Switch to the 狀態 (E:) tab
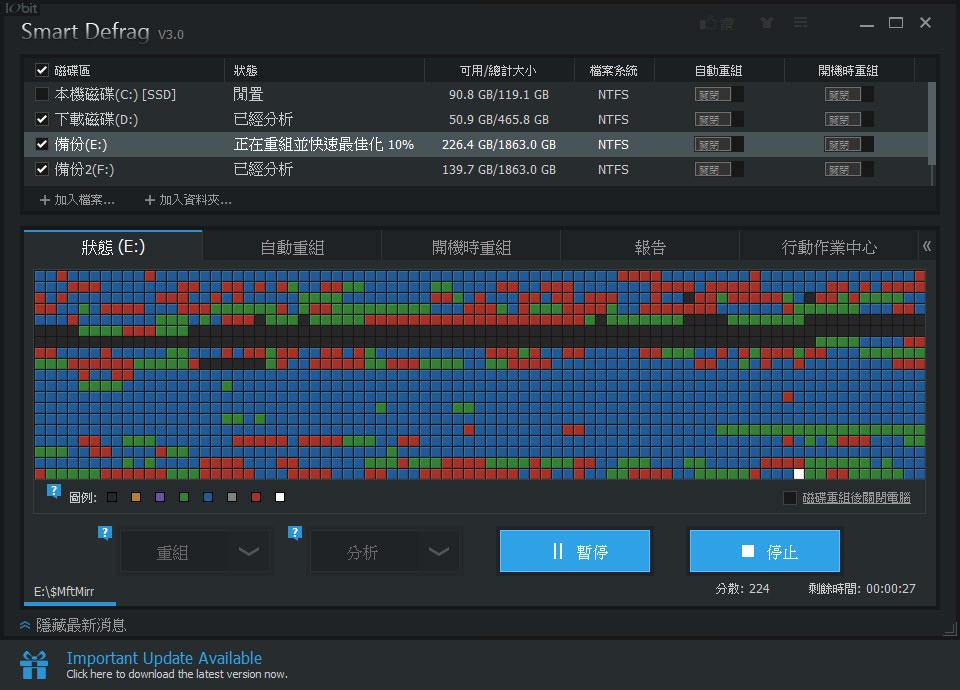Image resolution: width=960 pixels, height=690 pixels. tap(113, 247)
